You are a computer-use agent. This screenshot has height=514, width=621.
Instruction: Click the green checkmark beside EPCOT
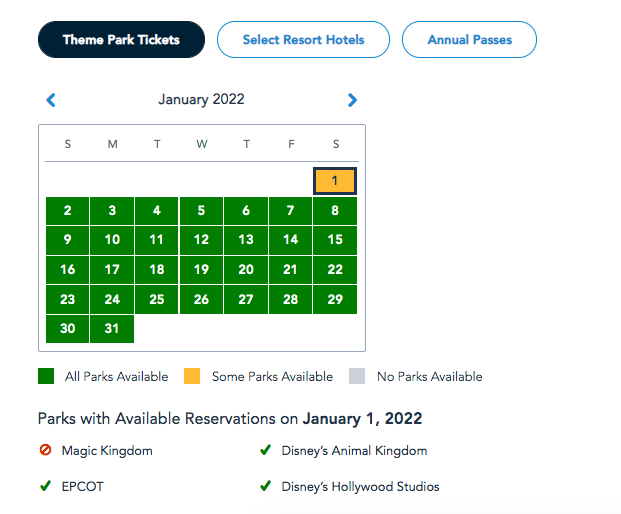click(46, 485)
